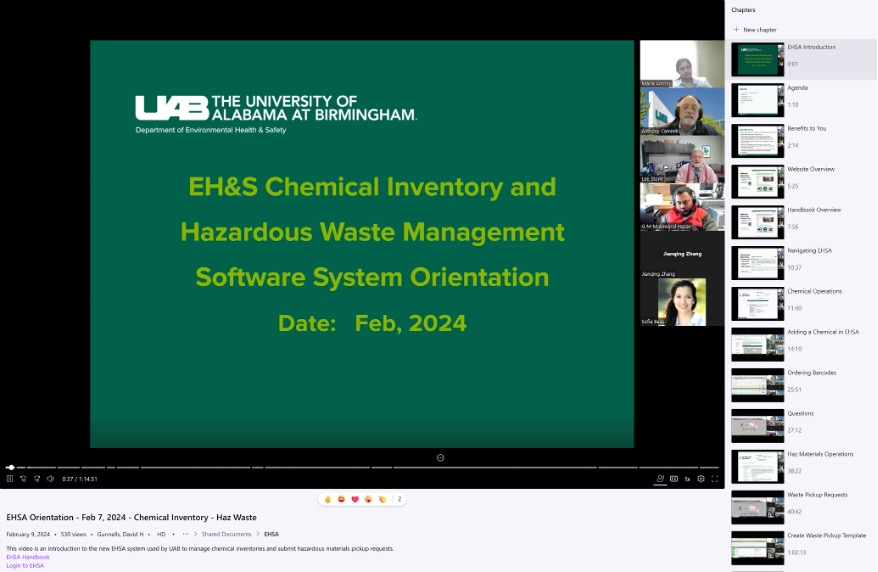Click Sofia's participant video tile
Image resolution: width=878 pixels, height=572 pixels.
click(x=682, y=302)
